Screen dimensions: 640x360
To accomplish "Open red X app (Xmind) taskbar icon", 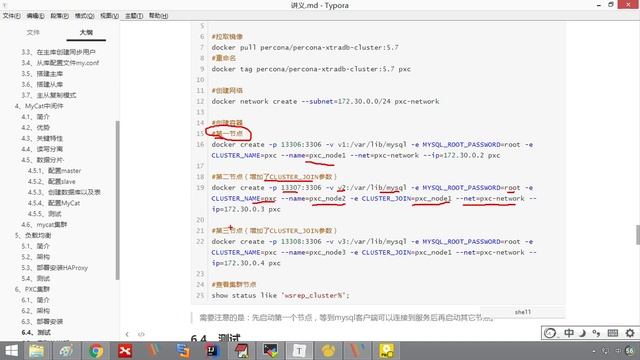I will tap(125, 351).
